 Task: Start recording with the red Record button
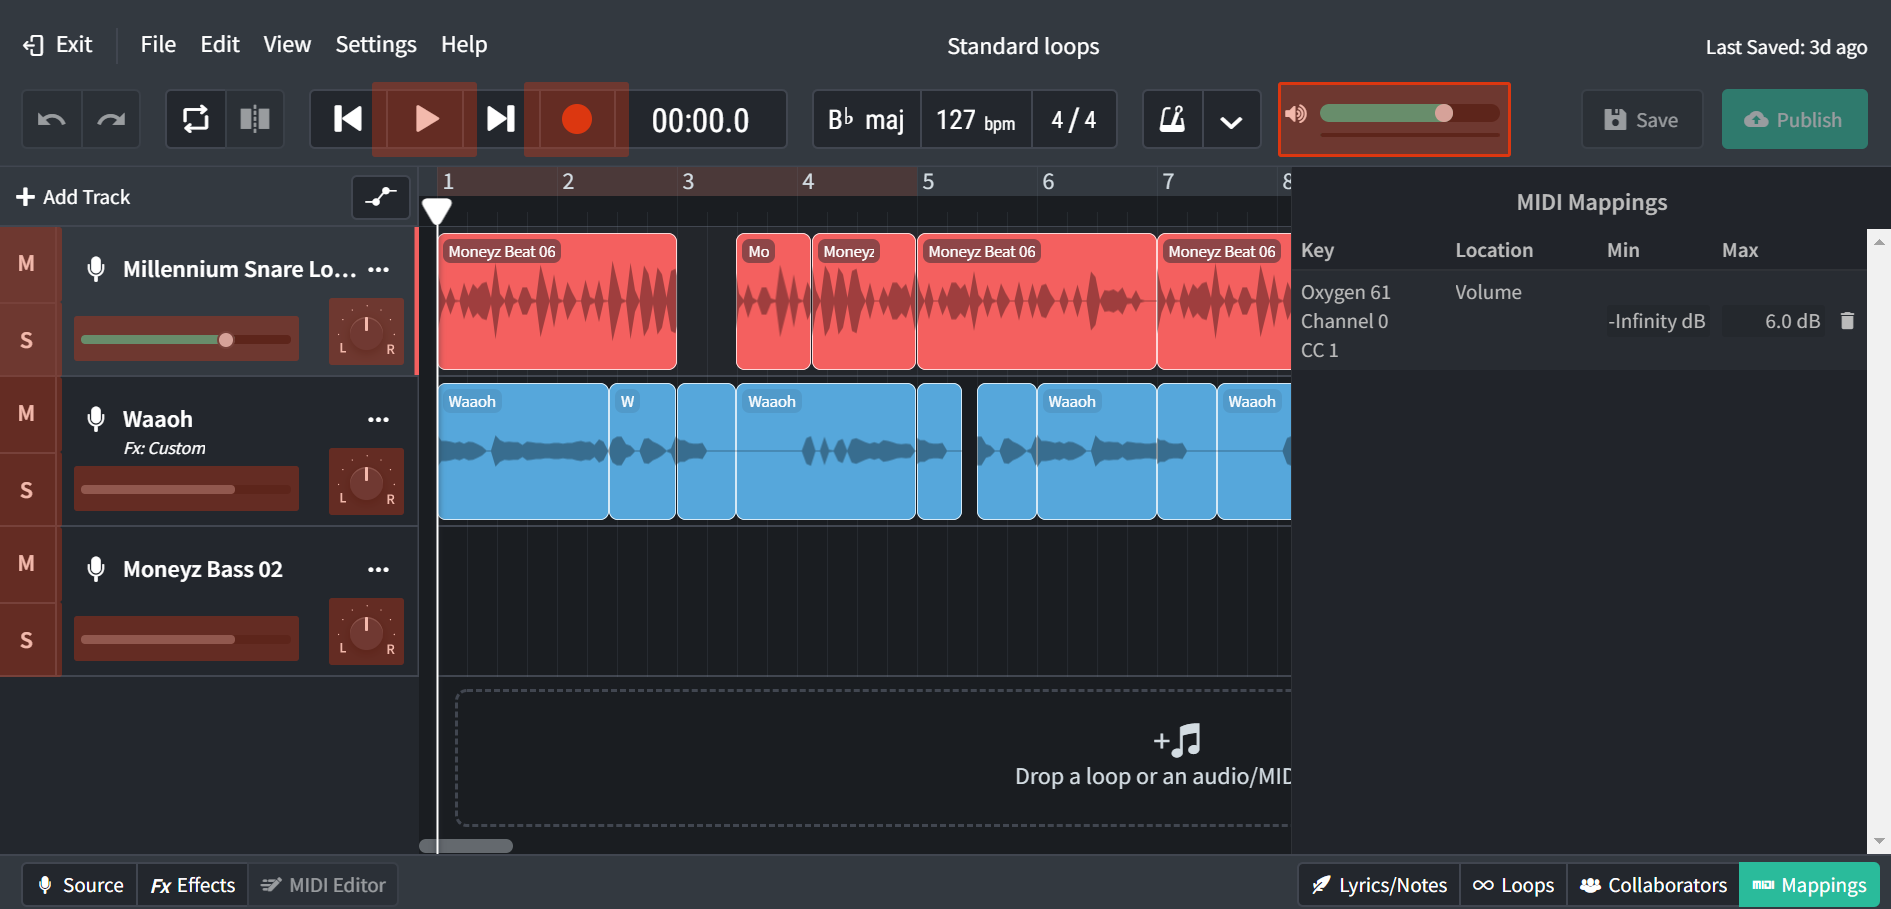point(577,120)
